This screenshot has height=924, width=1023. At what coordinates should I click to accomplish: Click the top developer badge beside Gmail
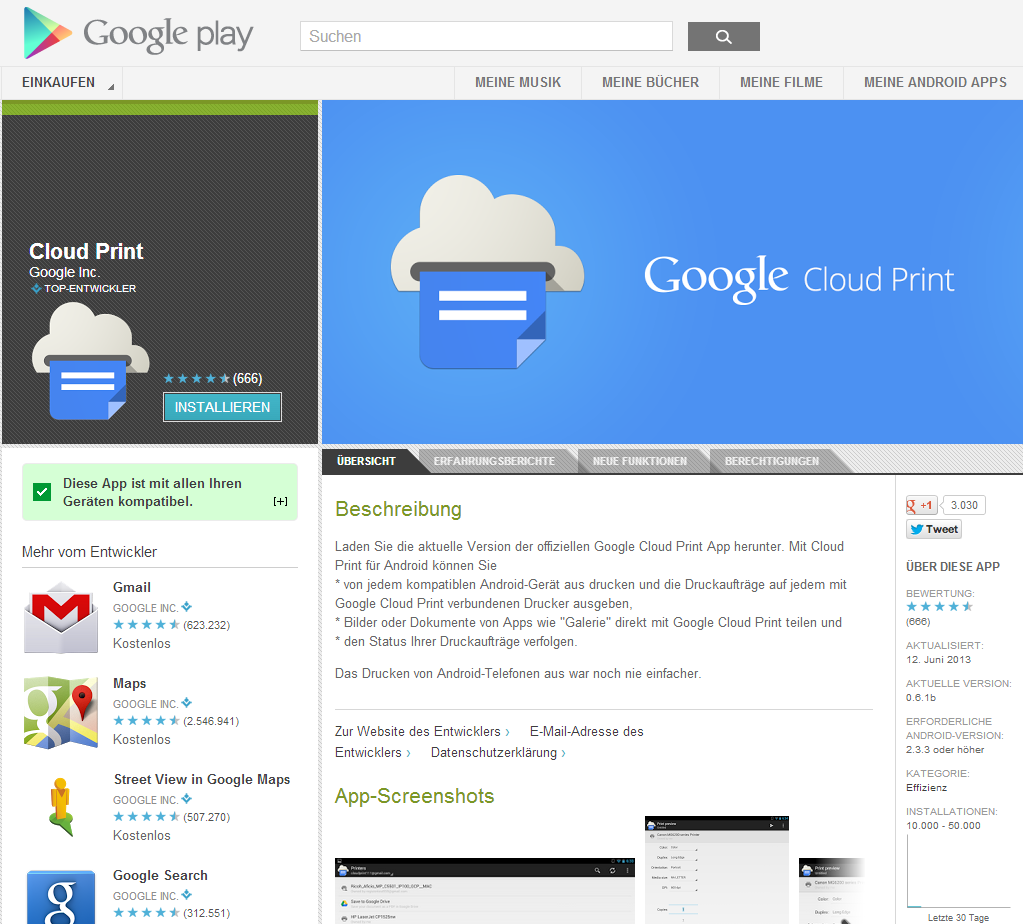[x=187, y=607]
